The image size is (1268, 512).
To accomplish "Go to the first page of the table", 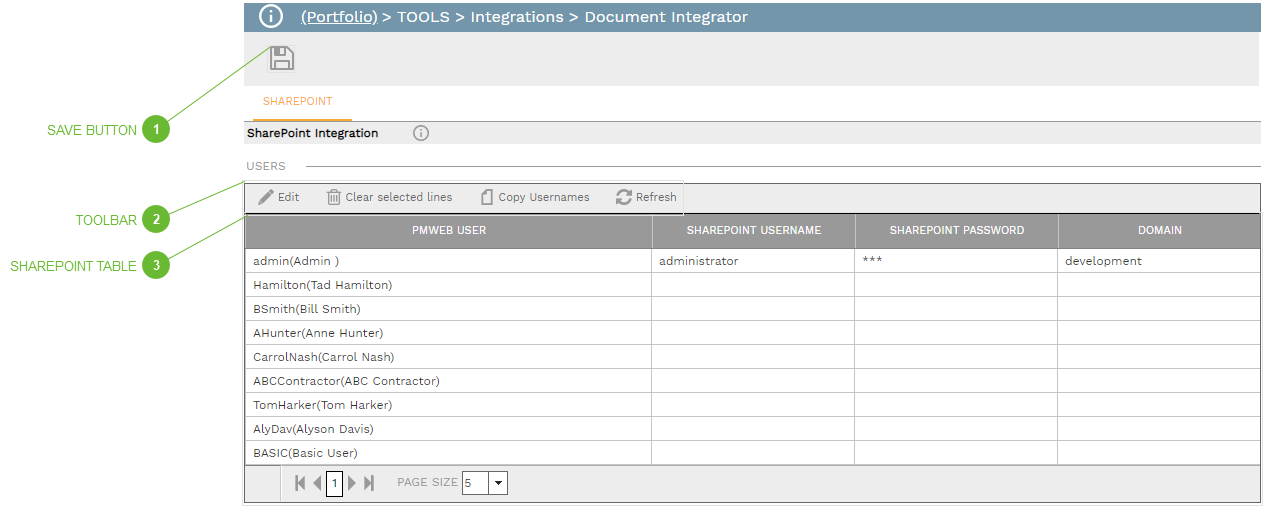I will click(x=300, y=483).
